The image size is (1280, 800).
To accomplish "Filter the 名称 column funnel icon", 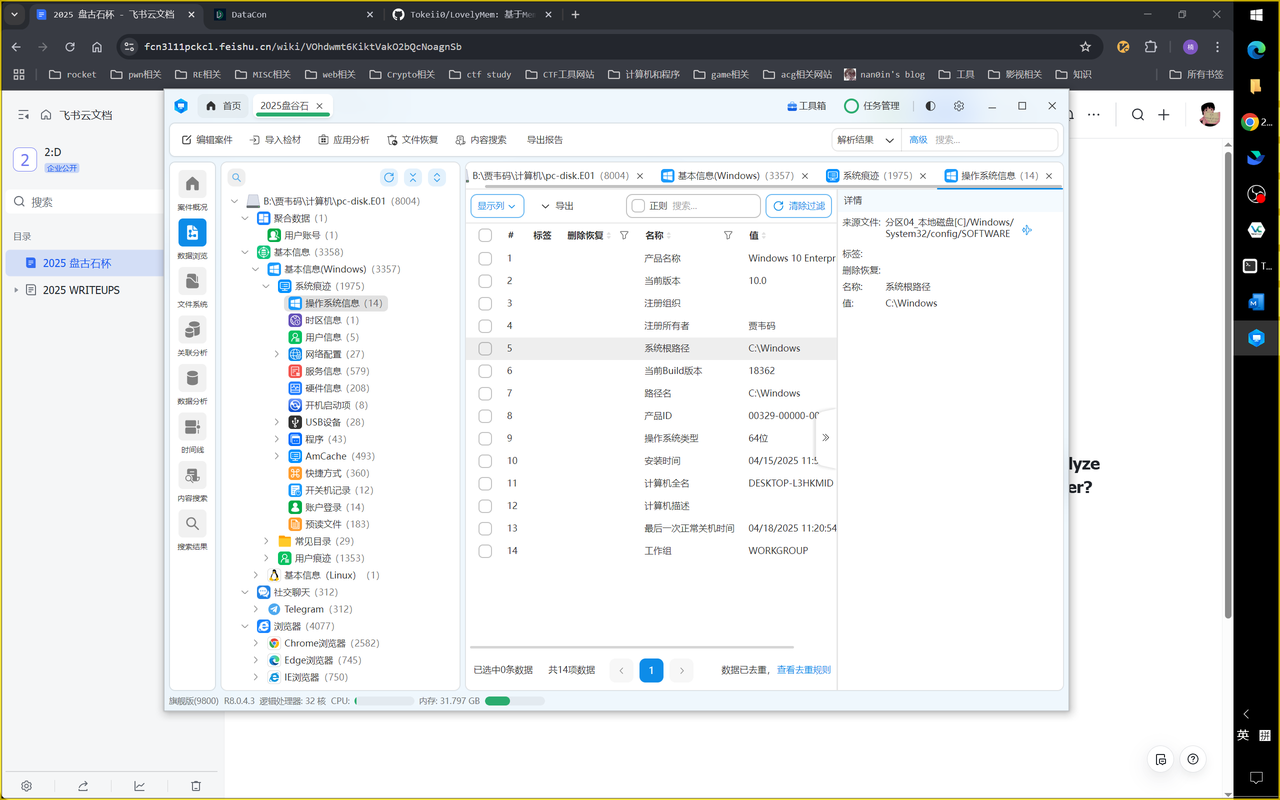I will point(728,235).
